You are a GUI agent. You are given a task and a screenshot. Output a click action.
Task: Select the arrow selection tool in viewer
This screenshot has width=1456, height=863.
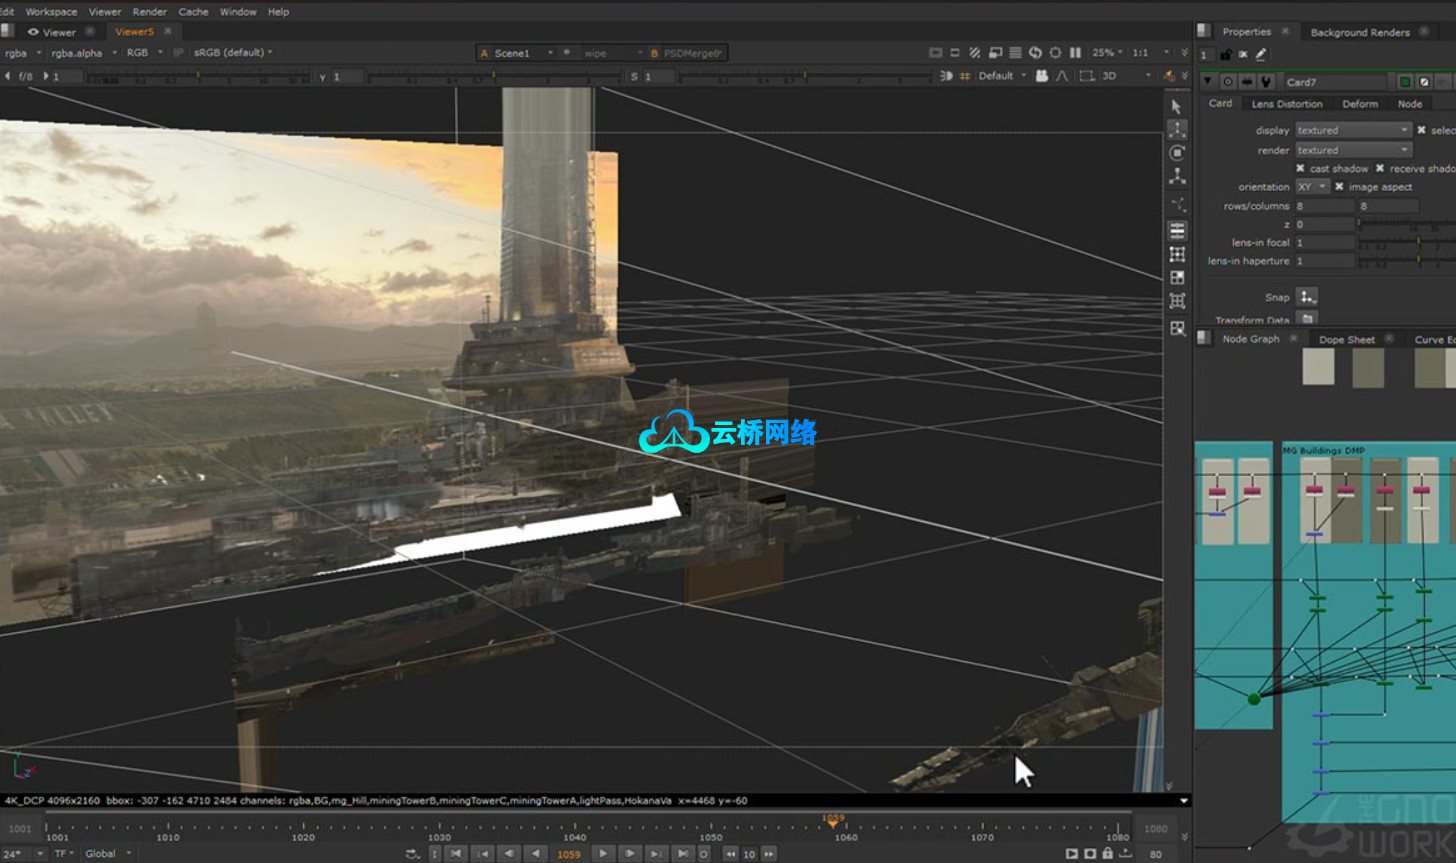[x=1177, y=107]
